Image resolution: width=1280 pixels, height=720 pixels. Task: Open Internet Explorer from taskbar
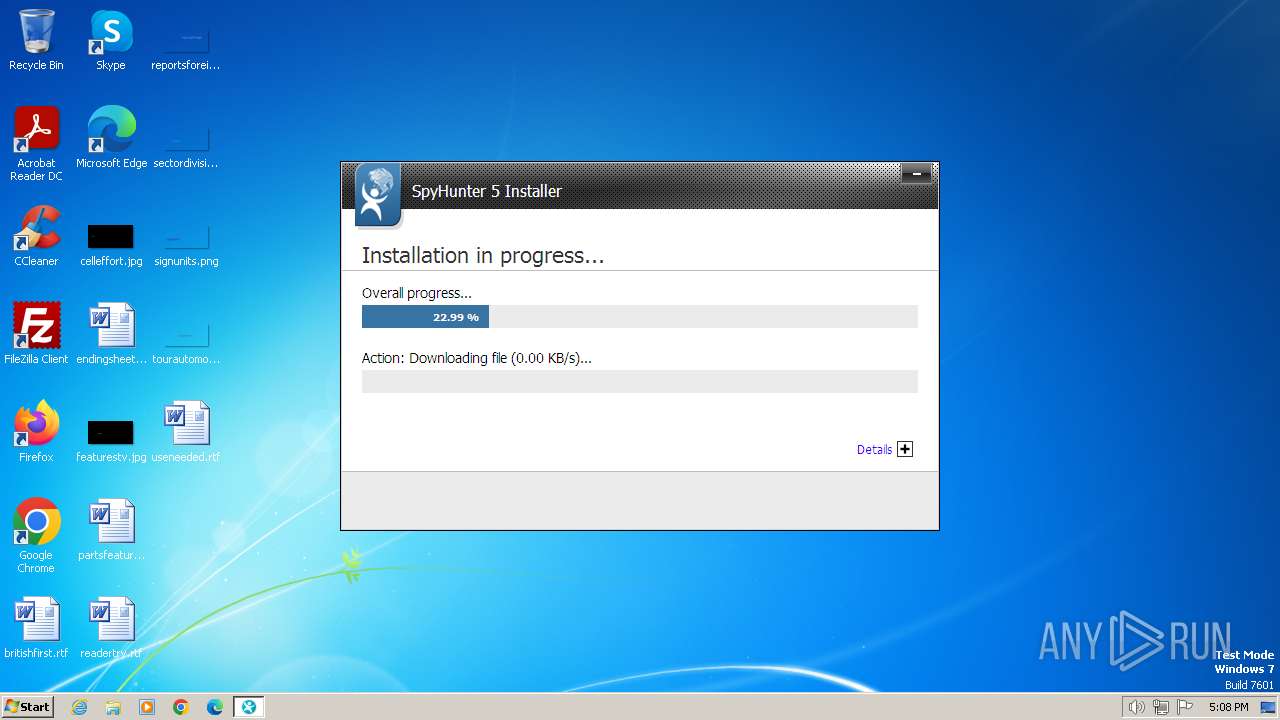[x=80, y=707]
